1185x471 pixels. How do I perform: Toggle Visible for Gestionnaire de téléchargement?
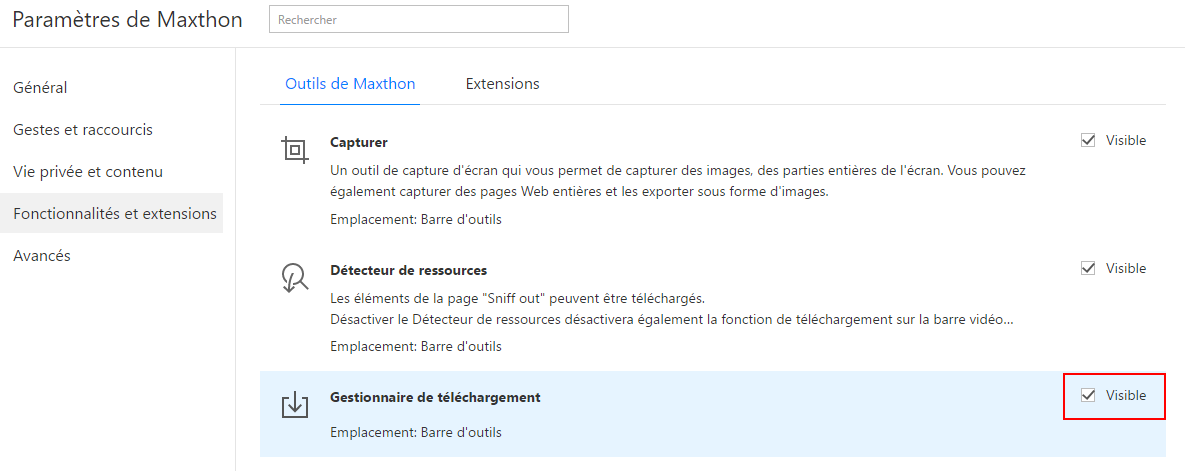coord(1088,395)
